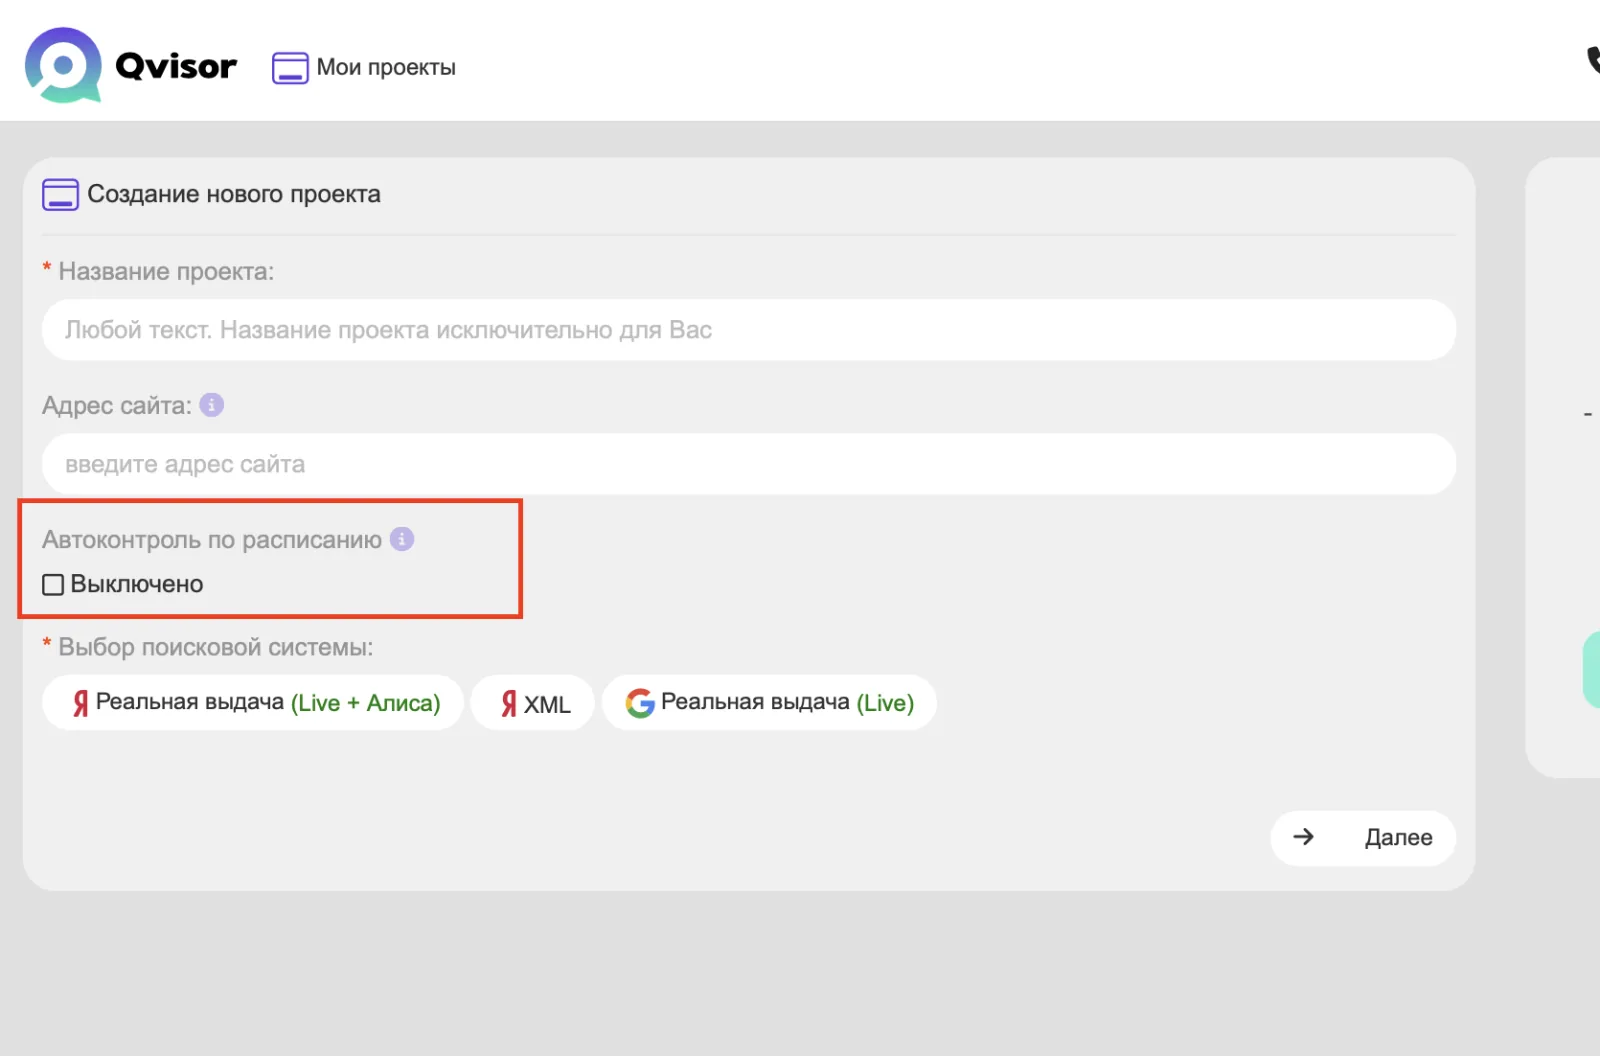Image resolution: width=1600 pixels, height=1056 pixels.
Task: Open the Мои проекты menu item
Action: tap(364, 68)
